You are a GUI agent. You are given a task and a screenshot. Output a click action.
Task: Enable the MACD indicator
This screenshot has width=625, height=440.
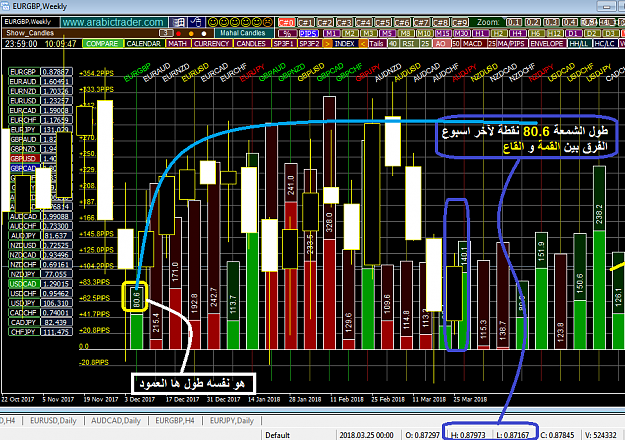473,43
